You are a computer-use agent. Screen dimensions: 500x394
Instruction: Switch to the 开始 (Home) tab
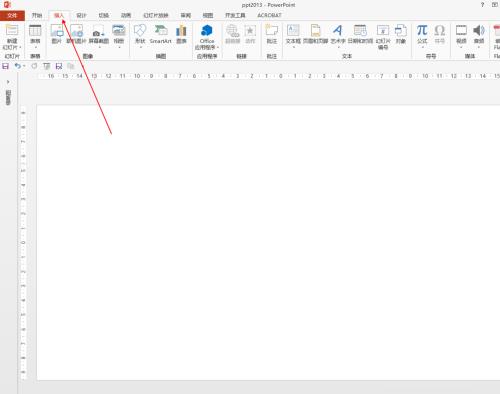click(x=37, y=15)
